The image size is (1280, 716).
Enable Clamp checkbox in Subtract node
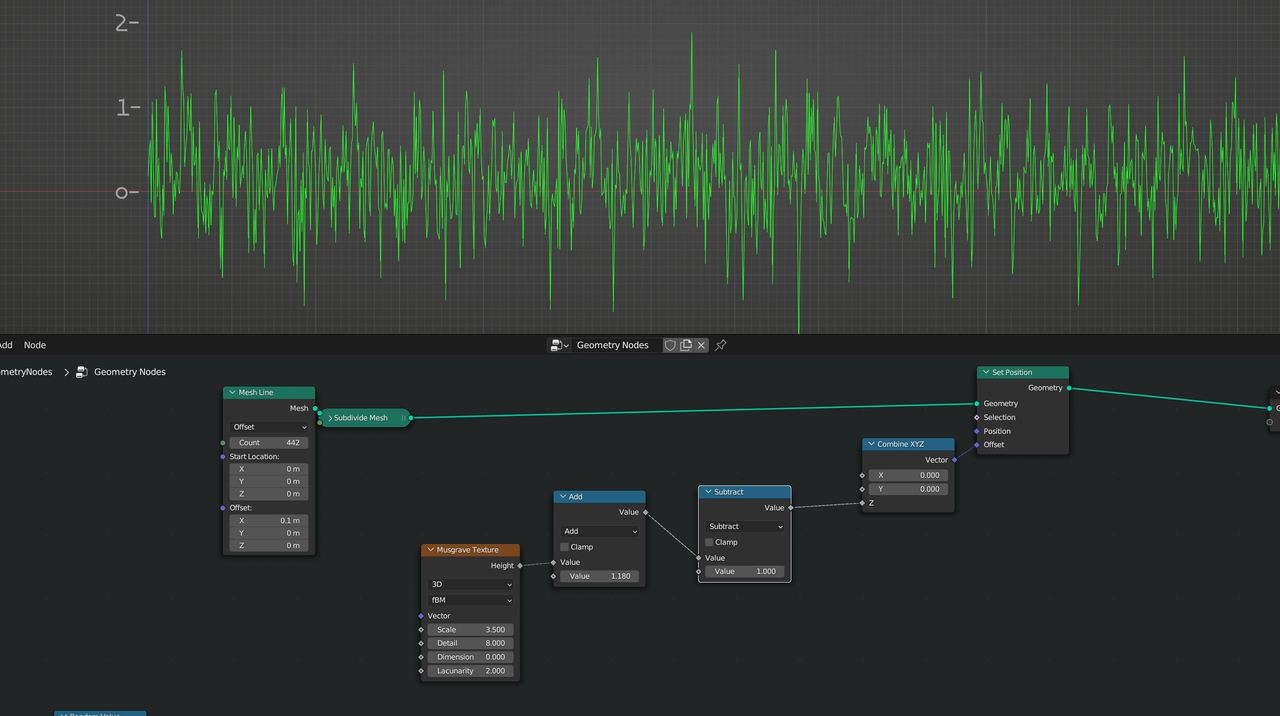pyautogui.click(x=709, y=542)
